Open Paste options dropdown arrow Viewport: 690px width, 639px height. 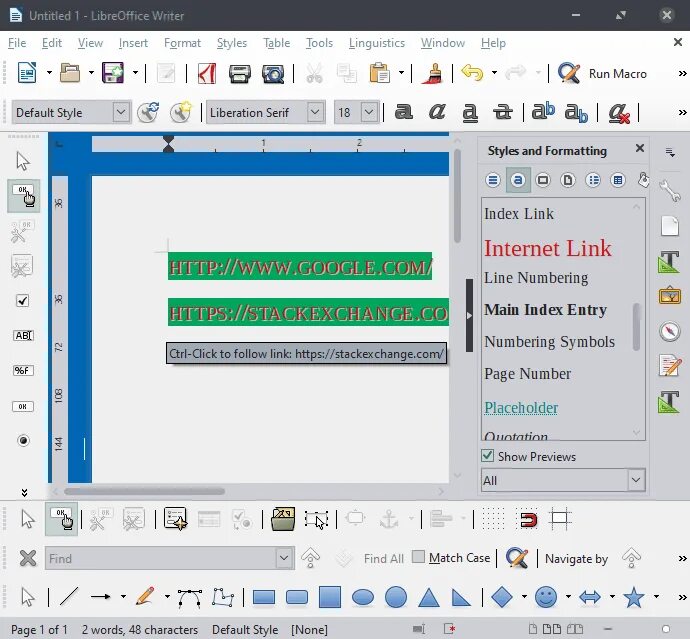coord(401,73)
